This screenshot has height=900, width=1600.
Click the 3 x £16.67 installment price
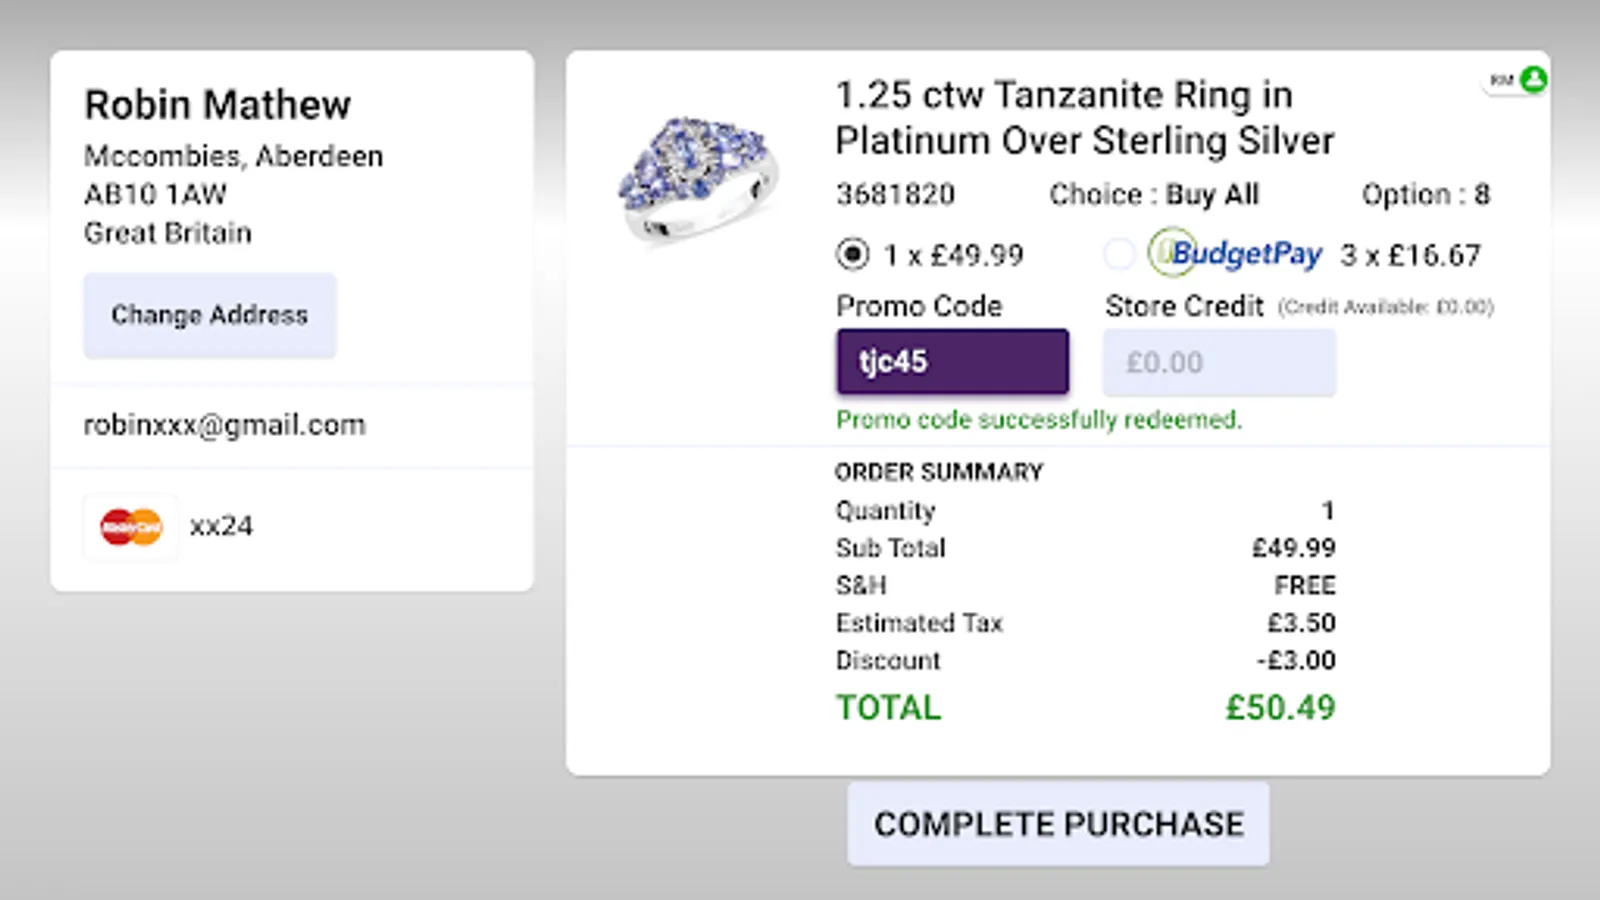tap(1410, 255)
